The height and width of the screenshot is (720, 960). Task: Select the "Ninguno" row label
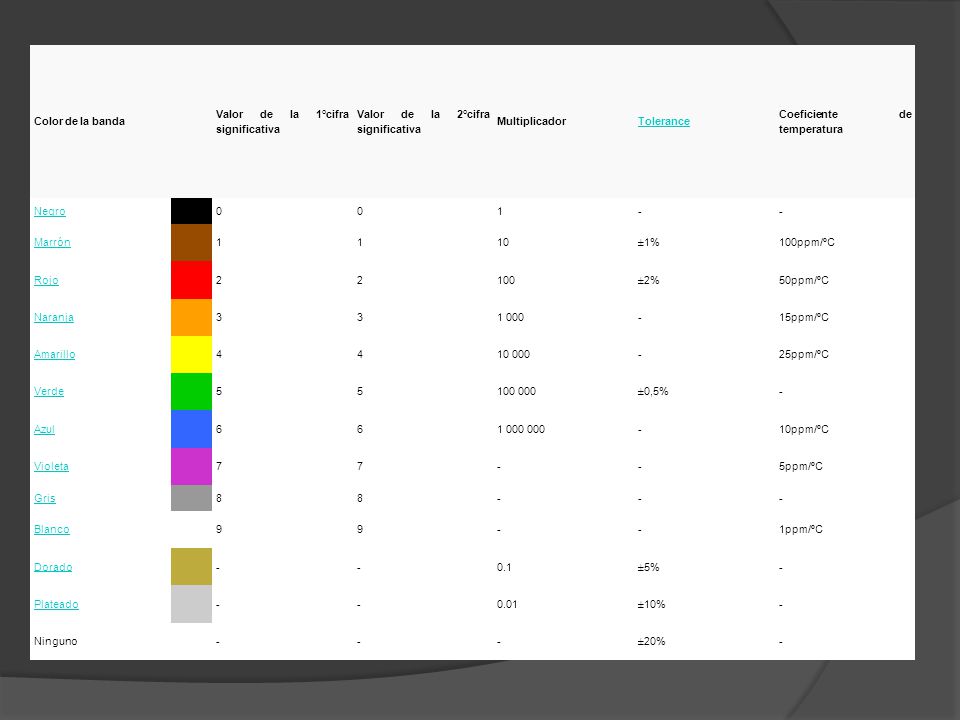tap(56, 642)
